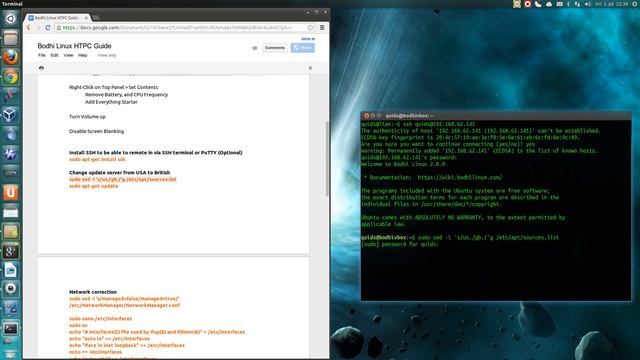
Task: Open the webcam app in dock
Action: click(11, 289)
